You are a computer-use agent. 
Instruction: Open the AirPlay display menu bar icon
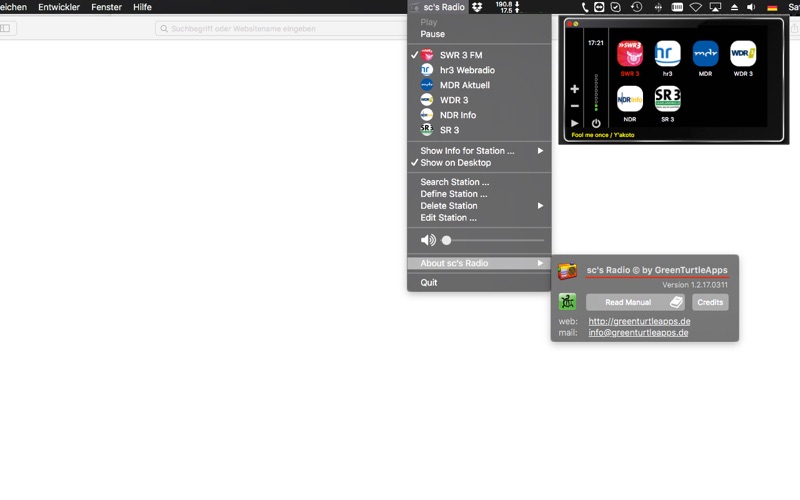(715, 7)
